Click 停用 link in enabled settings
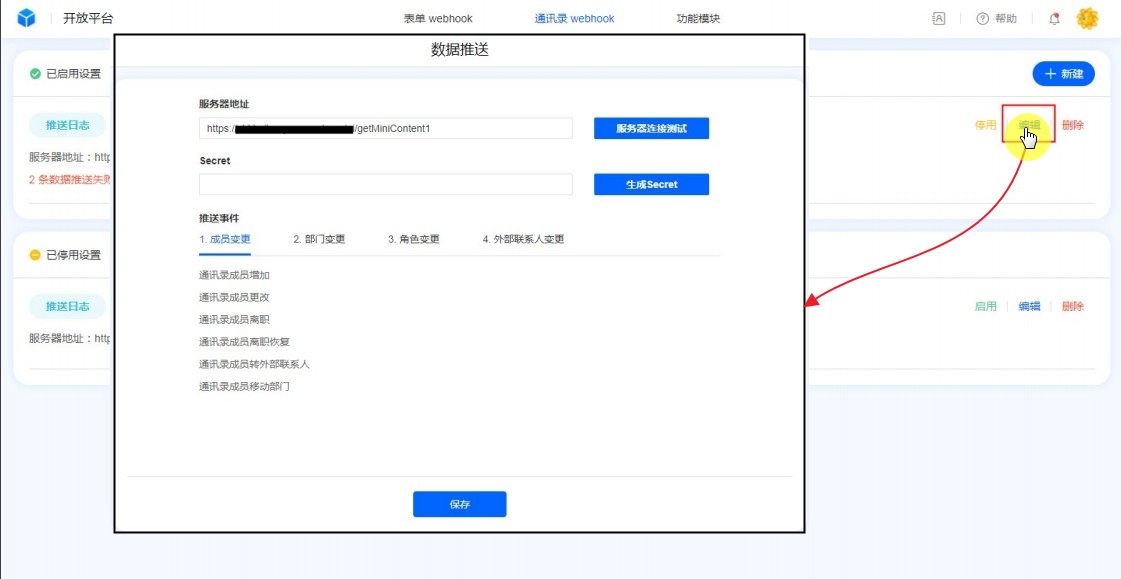This screenshot has width=1121, height=579. 985,126
